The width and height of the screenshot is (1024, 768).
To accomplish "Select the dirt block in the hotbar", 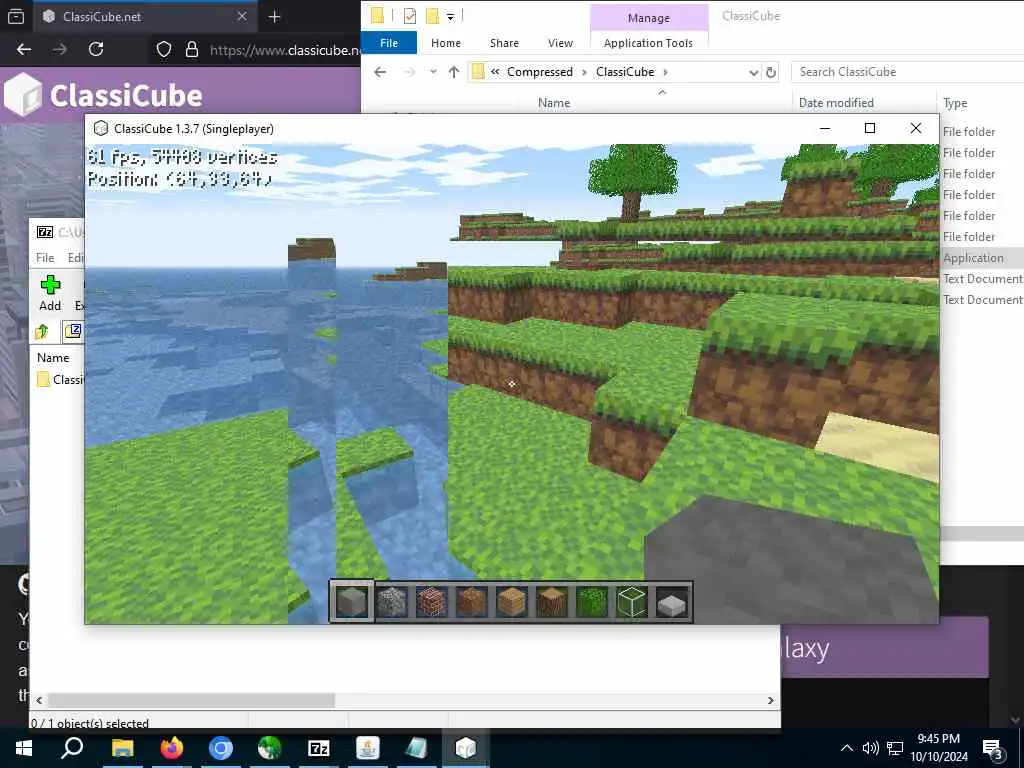I will 472,601.
